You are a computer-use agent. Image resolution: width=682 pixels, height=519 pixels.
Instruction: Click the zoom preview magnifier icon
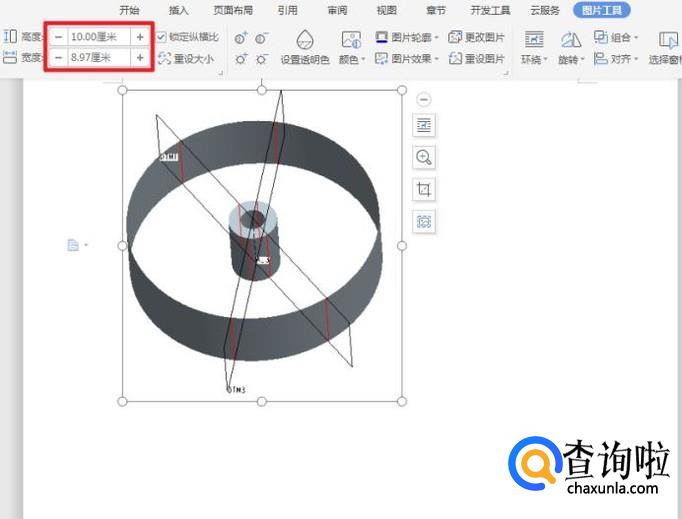pyautogui.click(x=424, y=157)
